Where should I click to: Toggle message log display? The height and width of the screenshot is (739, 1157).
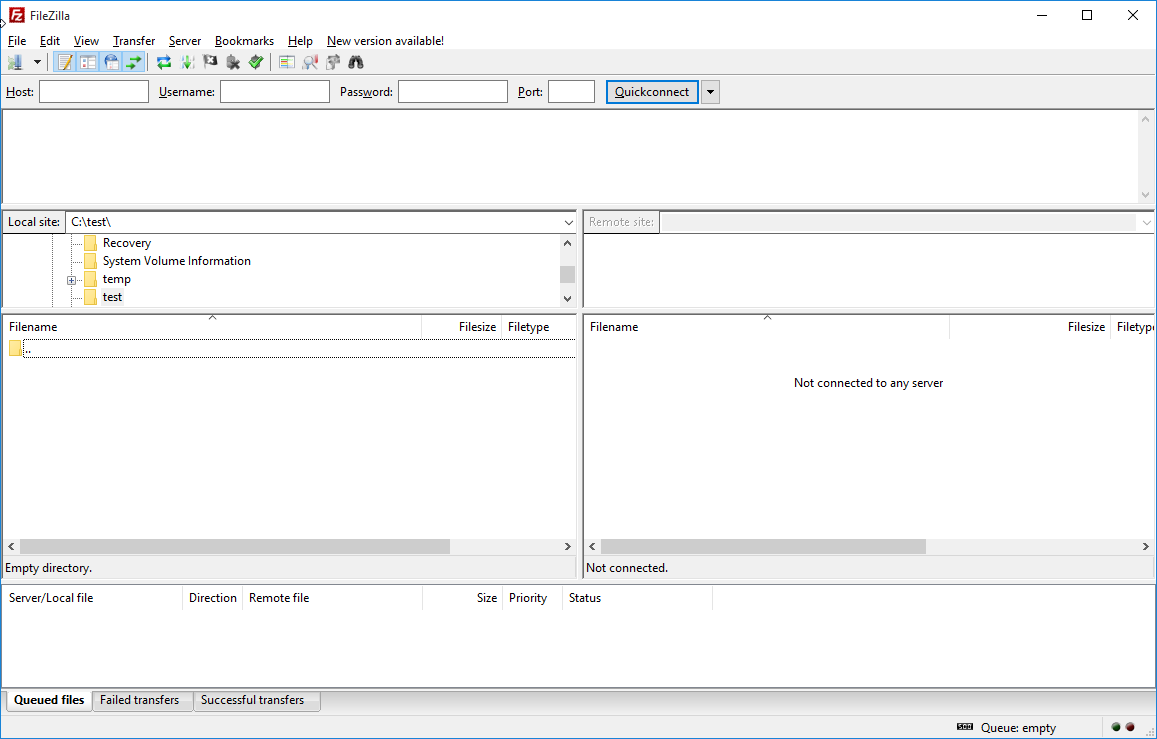tap(65, 62)
